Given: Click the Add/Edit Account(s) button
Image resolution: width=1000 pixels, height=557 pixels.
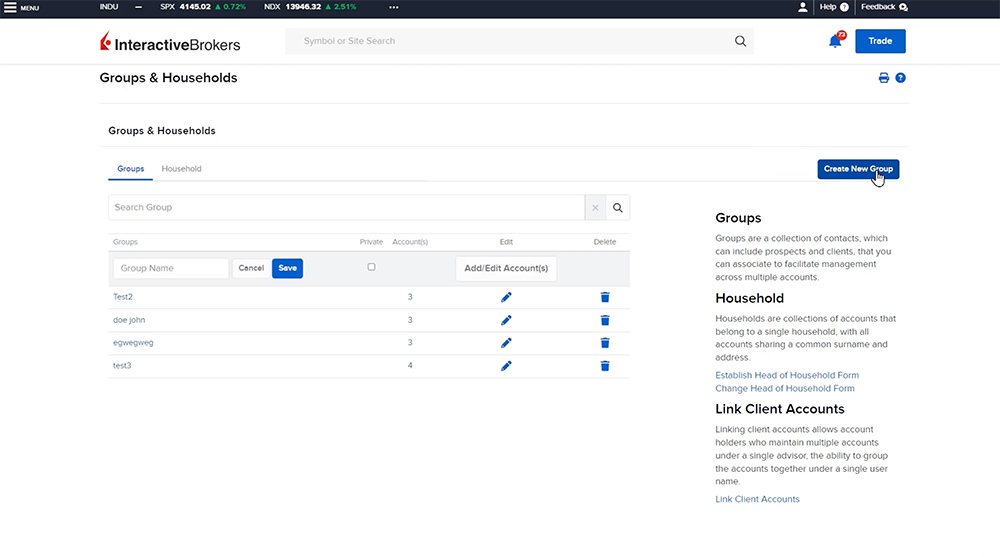Looking at the screenshot, I should click(x=506, y=268).
